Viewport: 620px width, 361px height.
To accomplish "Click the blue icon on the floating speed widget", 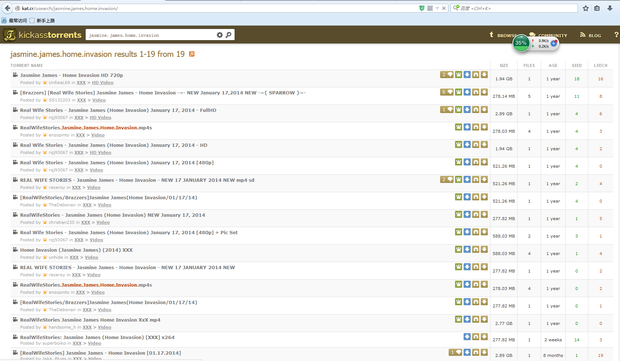I will [554, 43].
